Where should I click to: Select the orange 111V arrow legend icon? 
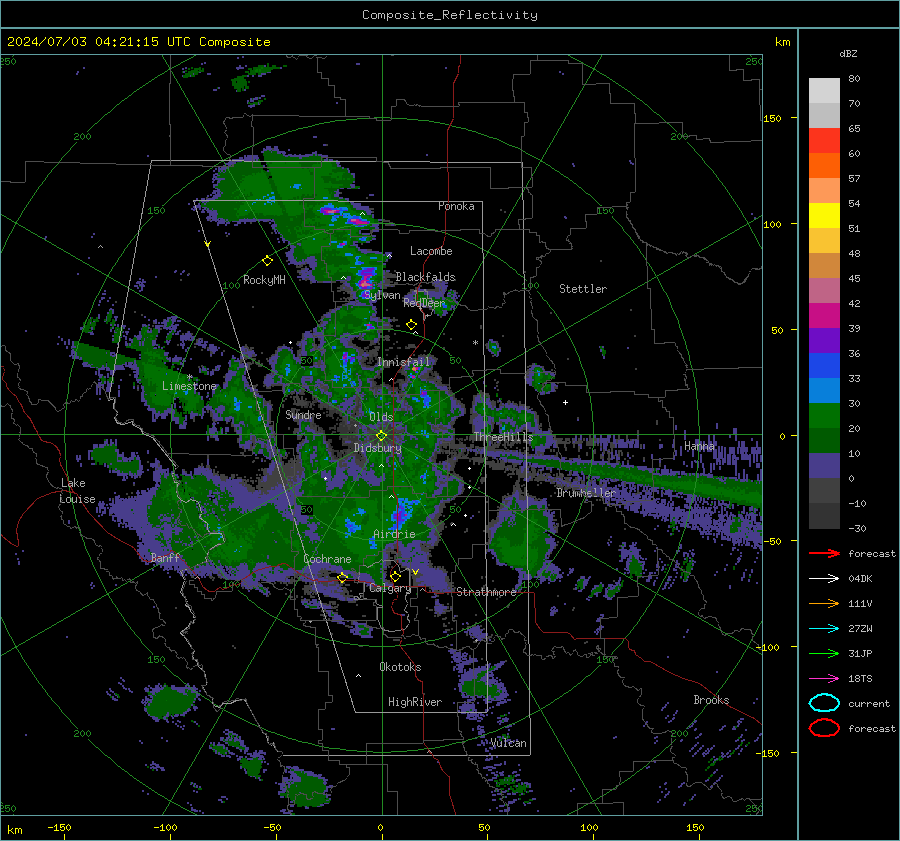click(824, 603)
